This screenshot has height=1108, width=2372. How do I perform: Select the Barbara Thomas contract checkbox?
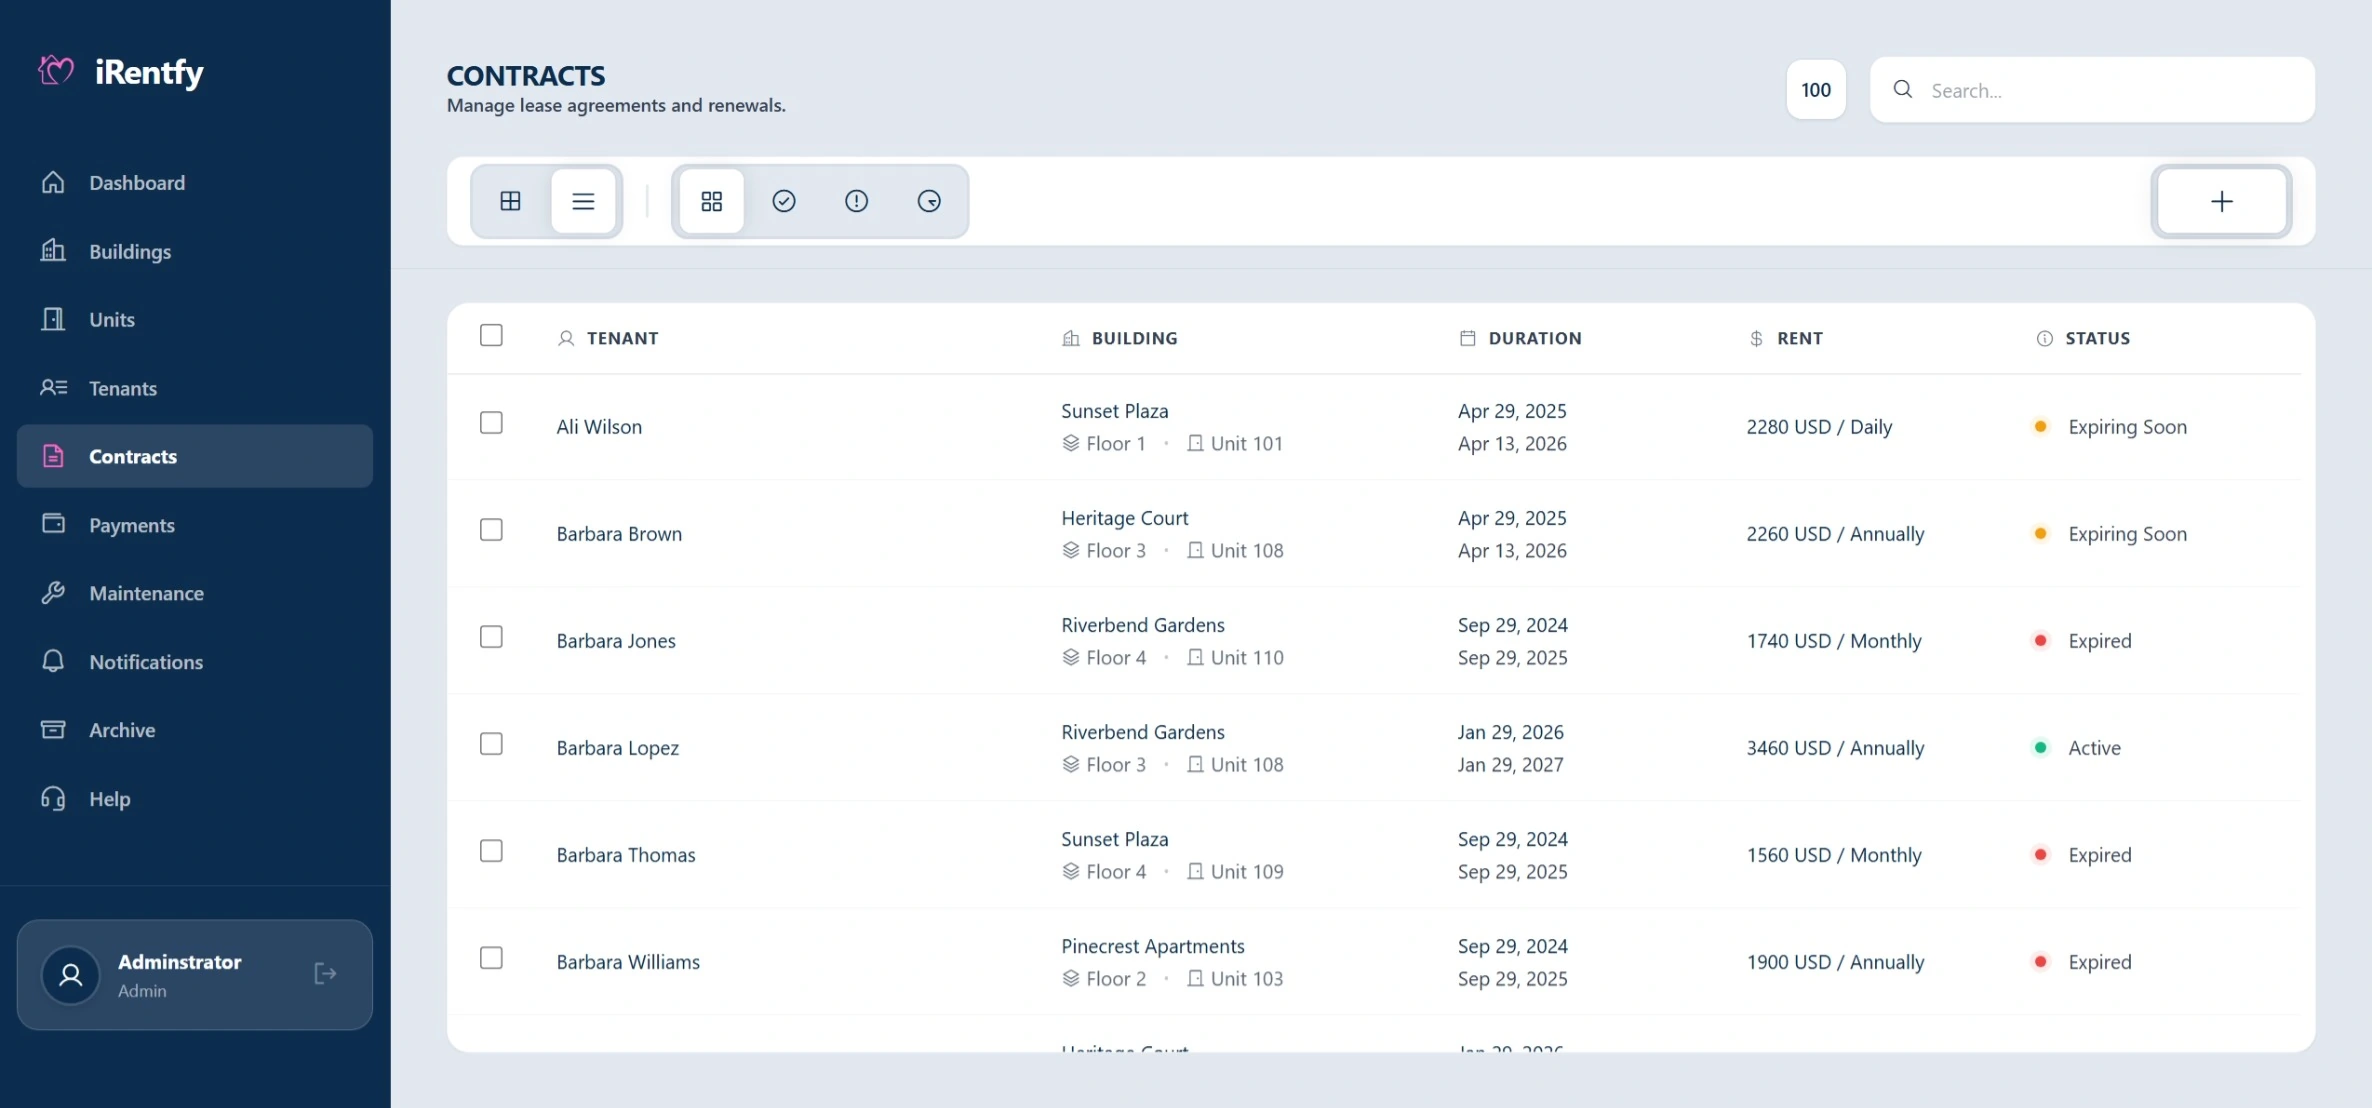[491, 851]
